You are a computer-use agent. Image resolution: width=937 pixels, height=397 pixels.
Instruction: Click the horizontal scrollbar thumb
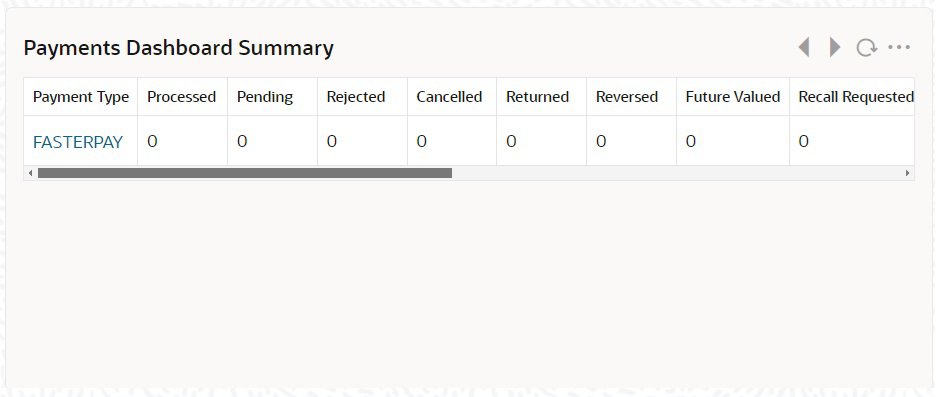point(245,173)
